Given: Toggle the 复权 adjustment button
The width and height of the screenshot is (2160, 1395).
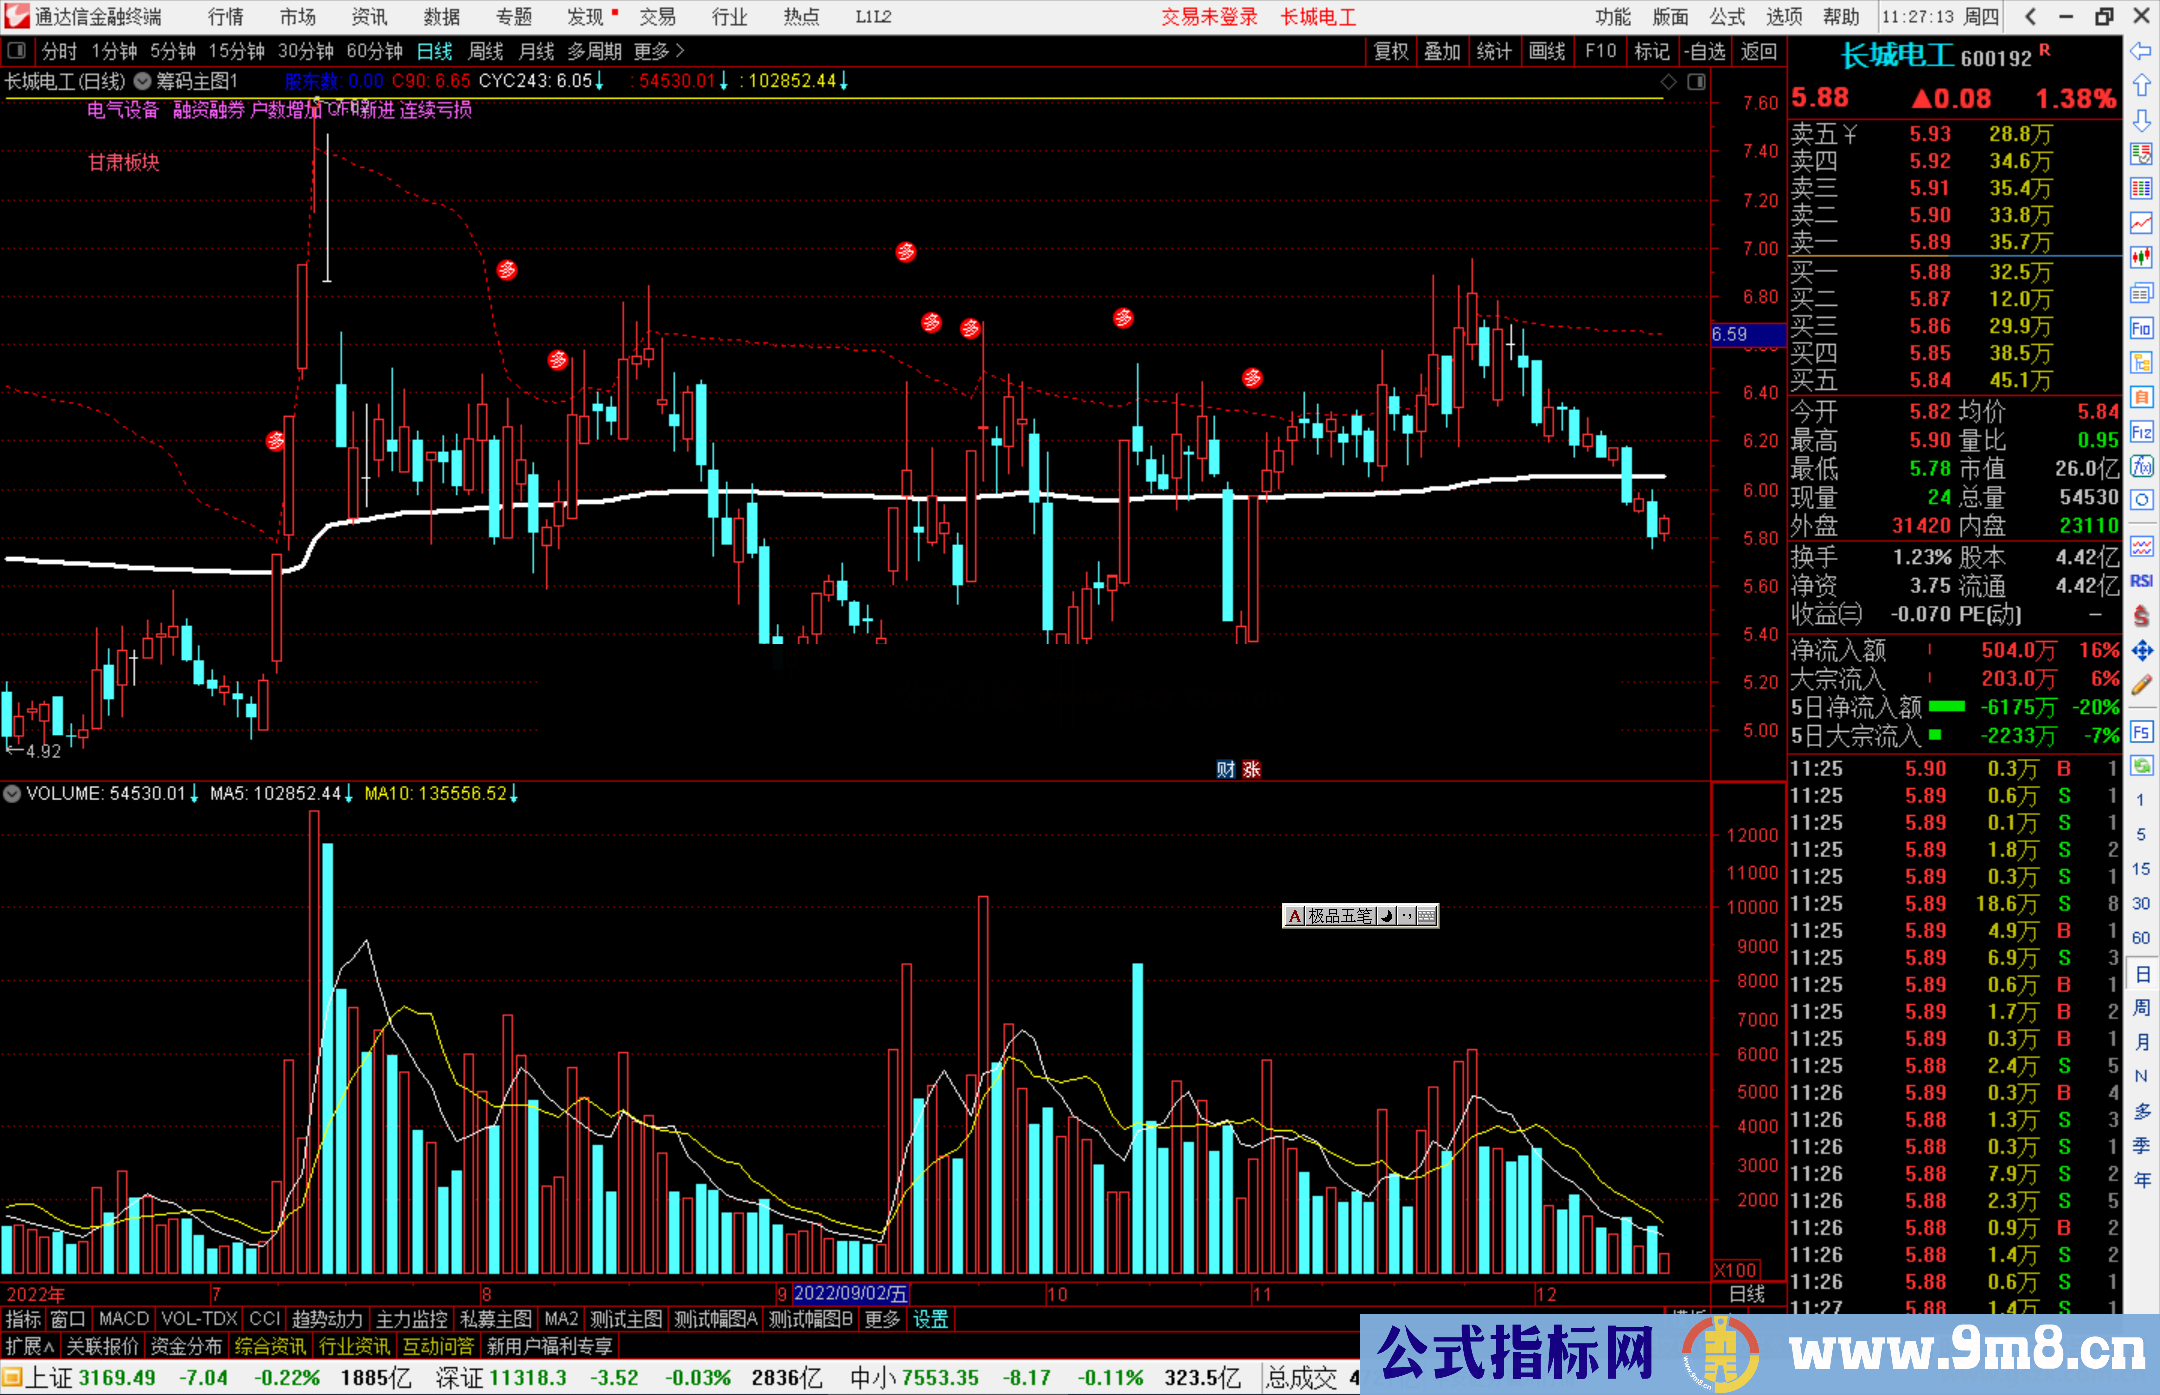Looking at the screenshot, I should (x=1391, y=51).
